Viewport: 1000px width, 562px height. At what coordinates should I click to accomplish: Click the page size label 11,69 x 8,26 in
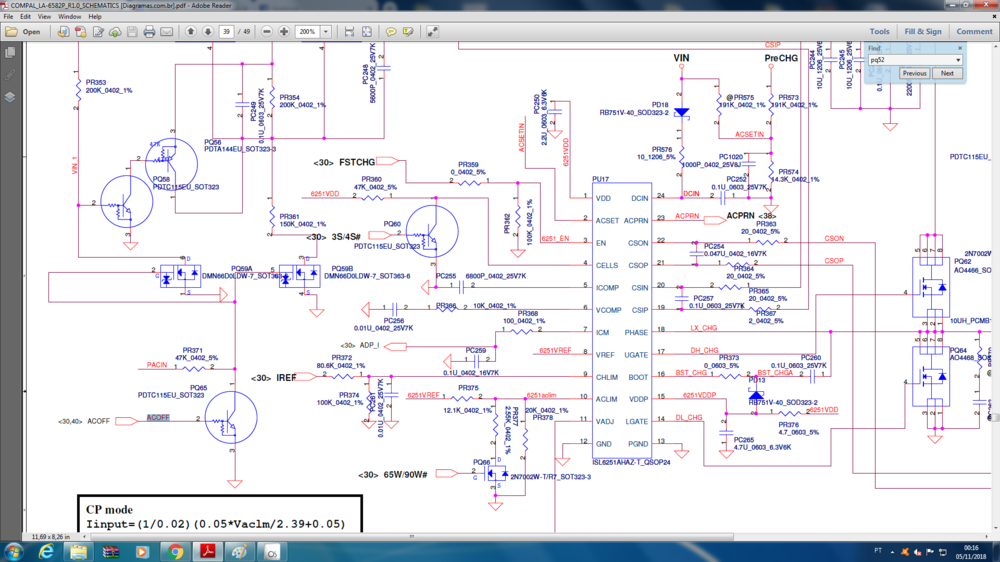(51, 536)
